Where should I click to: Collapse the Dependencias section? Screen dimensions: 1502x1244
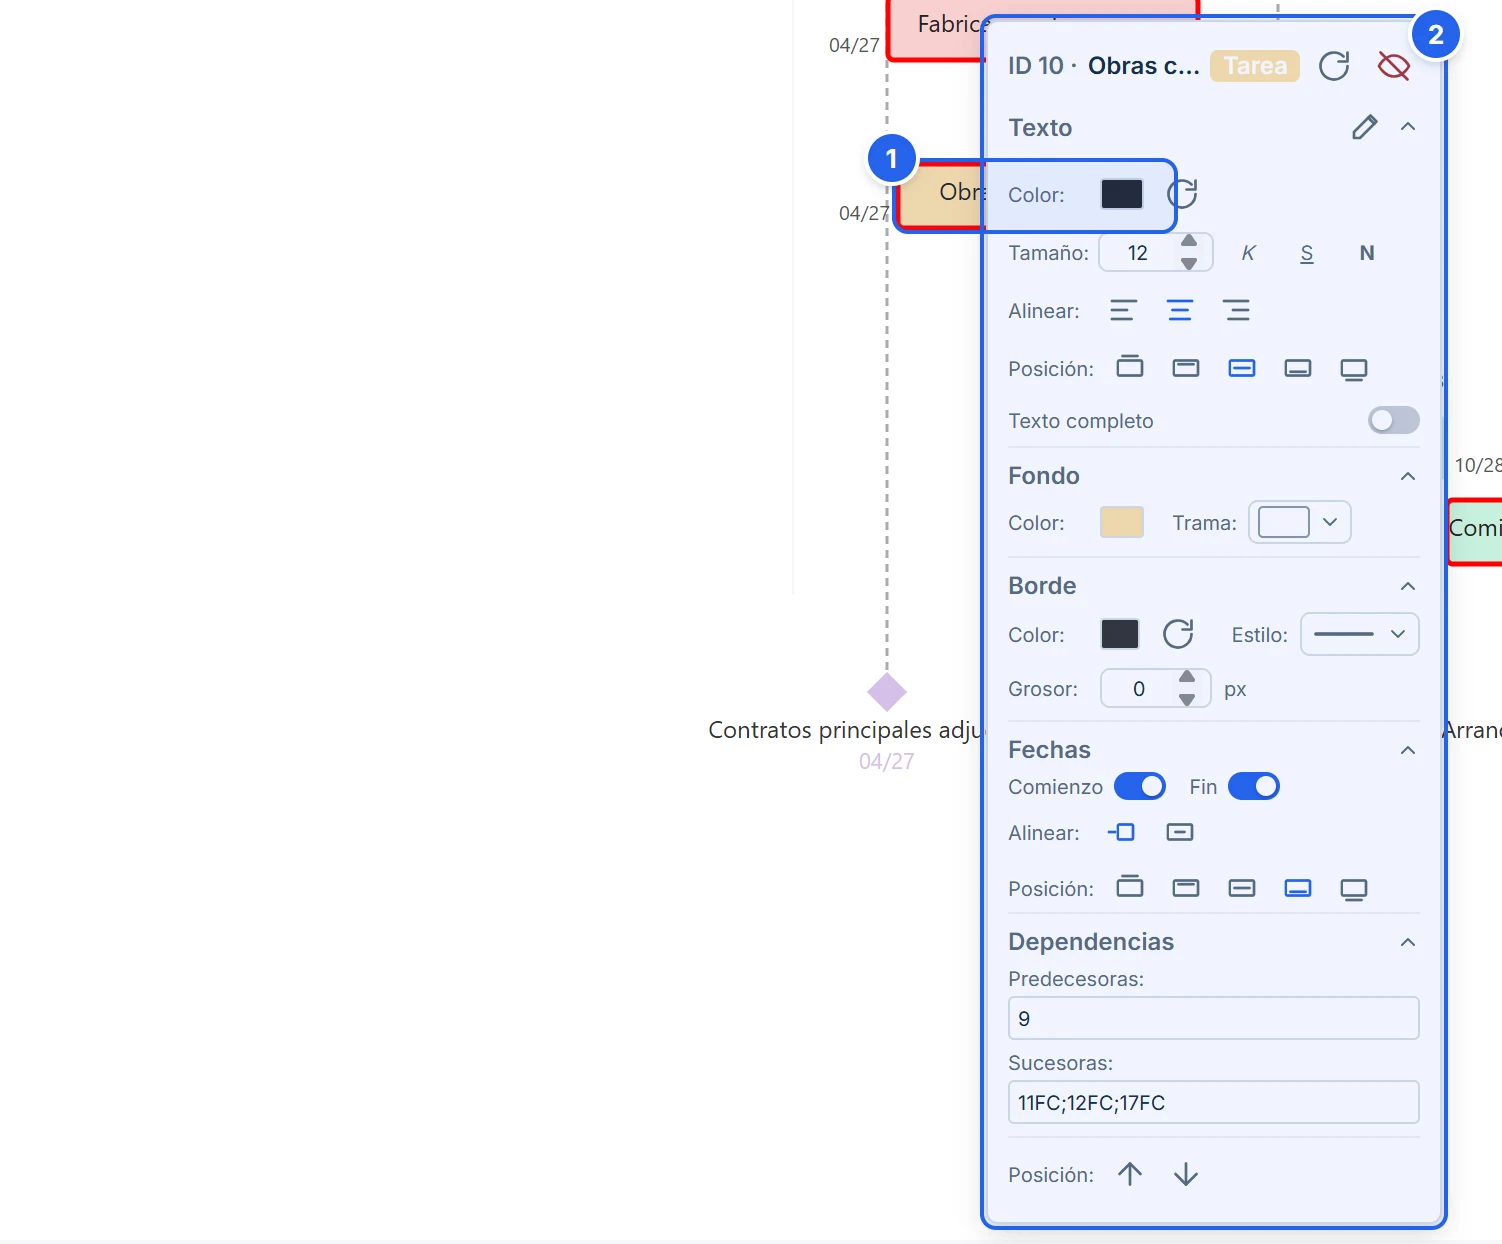pos(1408,942)
